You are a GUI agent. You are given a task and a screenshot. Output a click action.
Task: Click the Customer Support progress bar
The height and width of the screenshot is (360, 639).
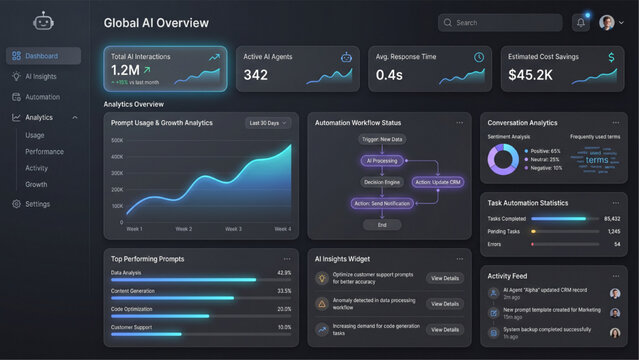coord(201,334)
